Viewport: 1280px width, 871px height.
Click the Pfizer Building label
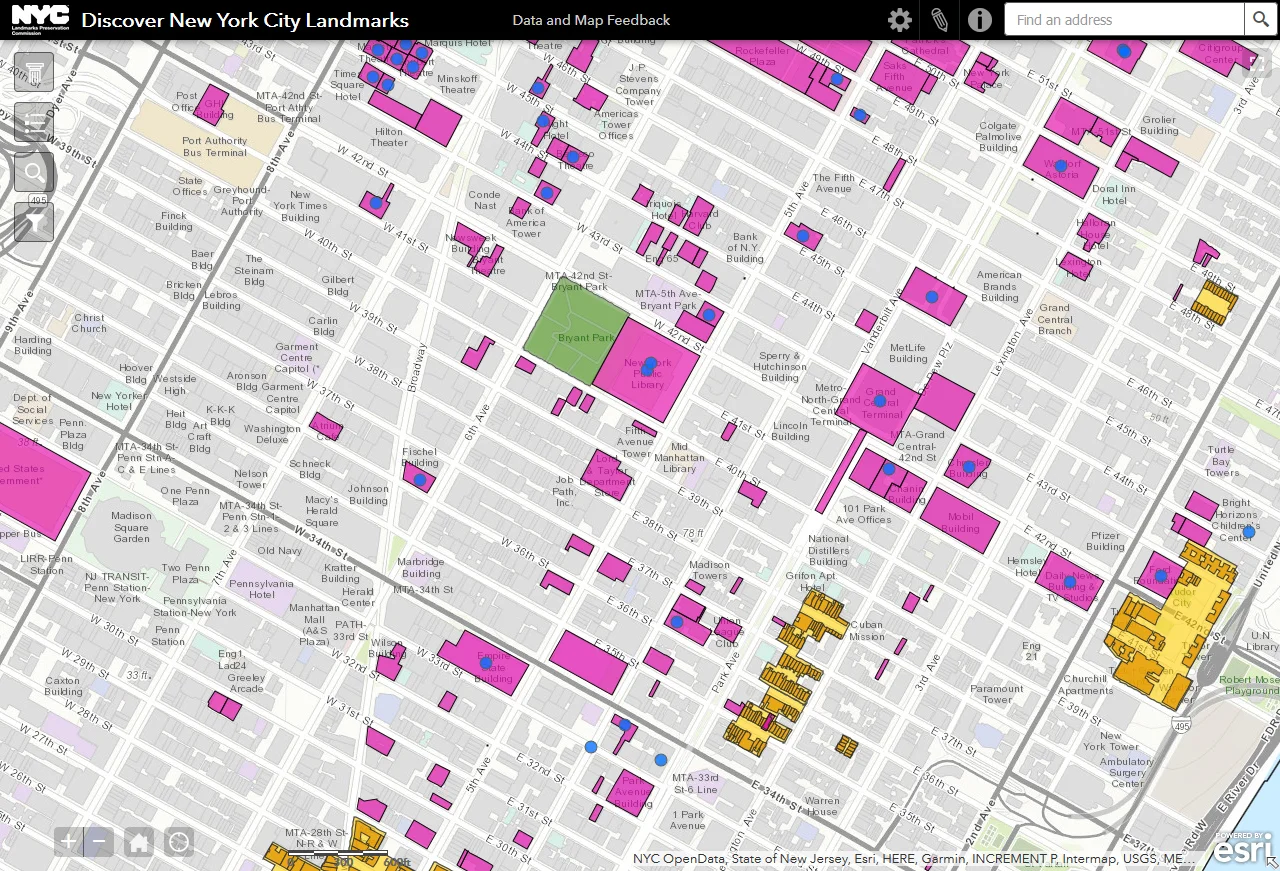pos(1105,541)
